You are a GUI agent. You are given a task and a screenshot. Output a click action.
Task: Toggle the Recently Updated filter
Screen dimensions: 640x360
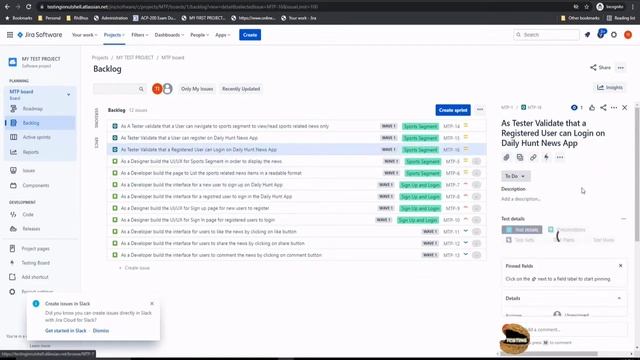tap(241, 89)
